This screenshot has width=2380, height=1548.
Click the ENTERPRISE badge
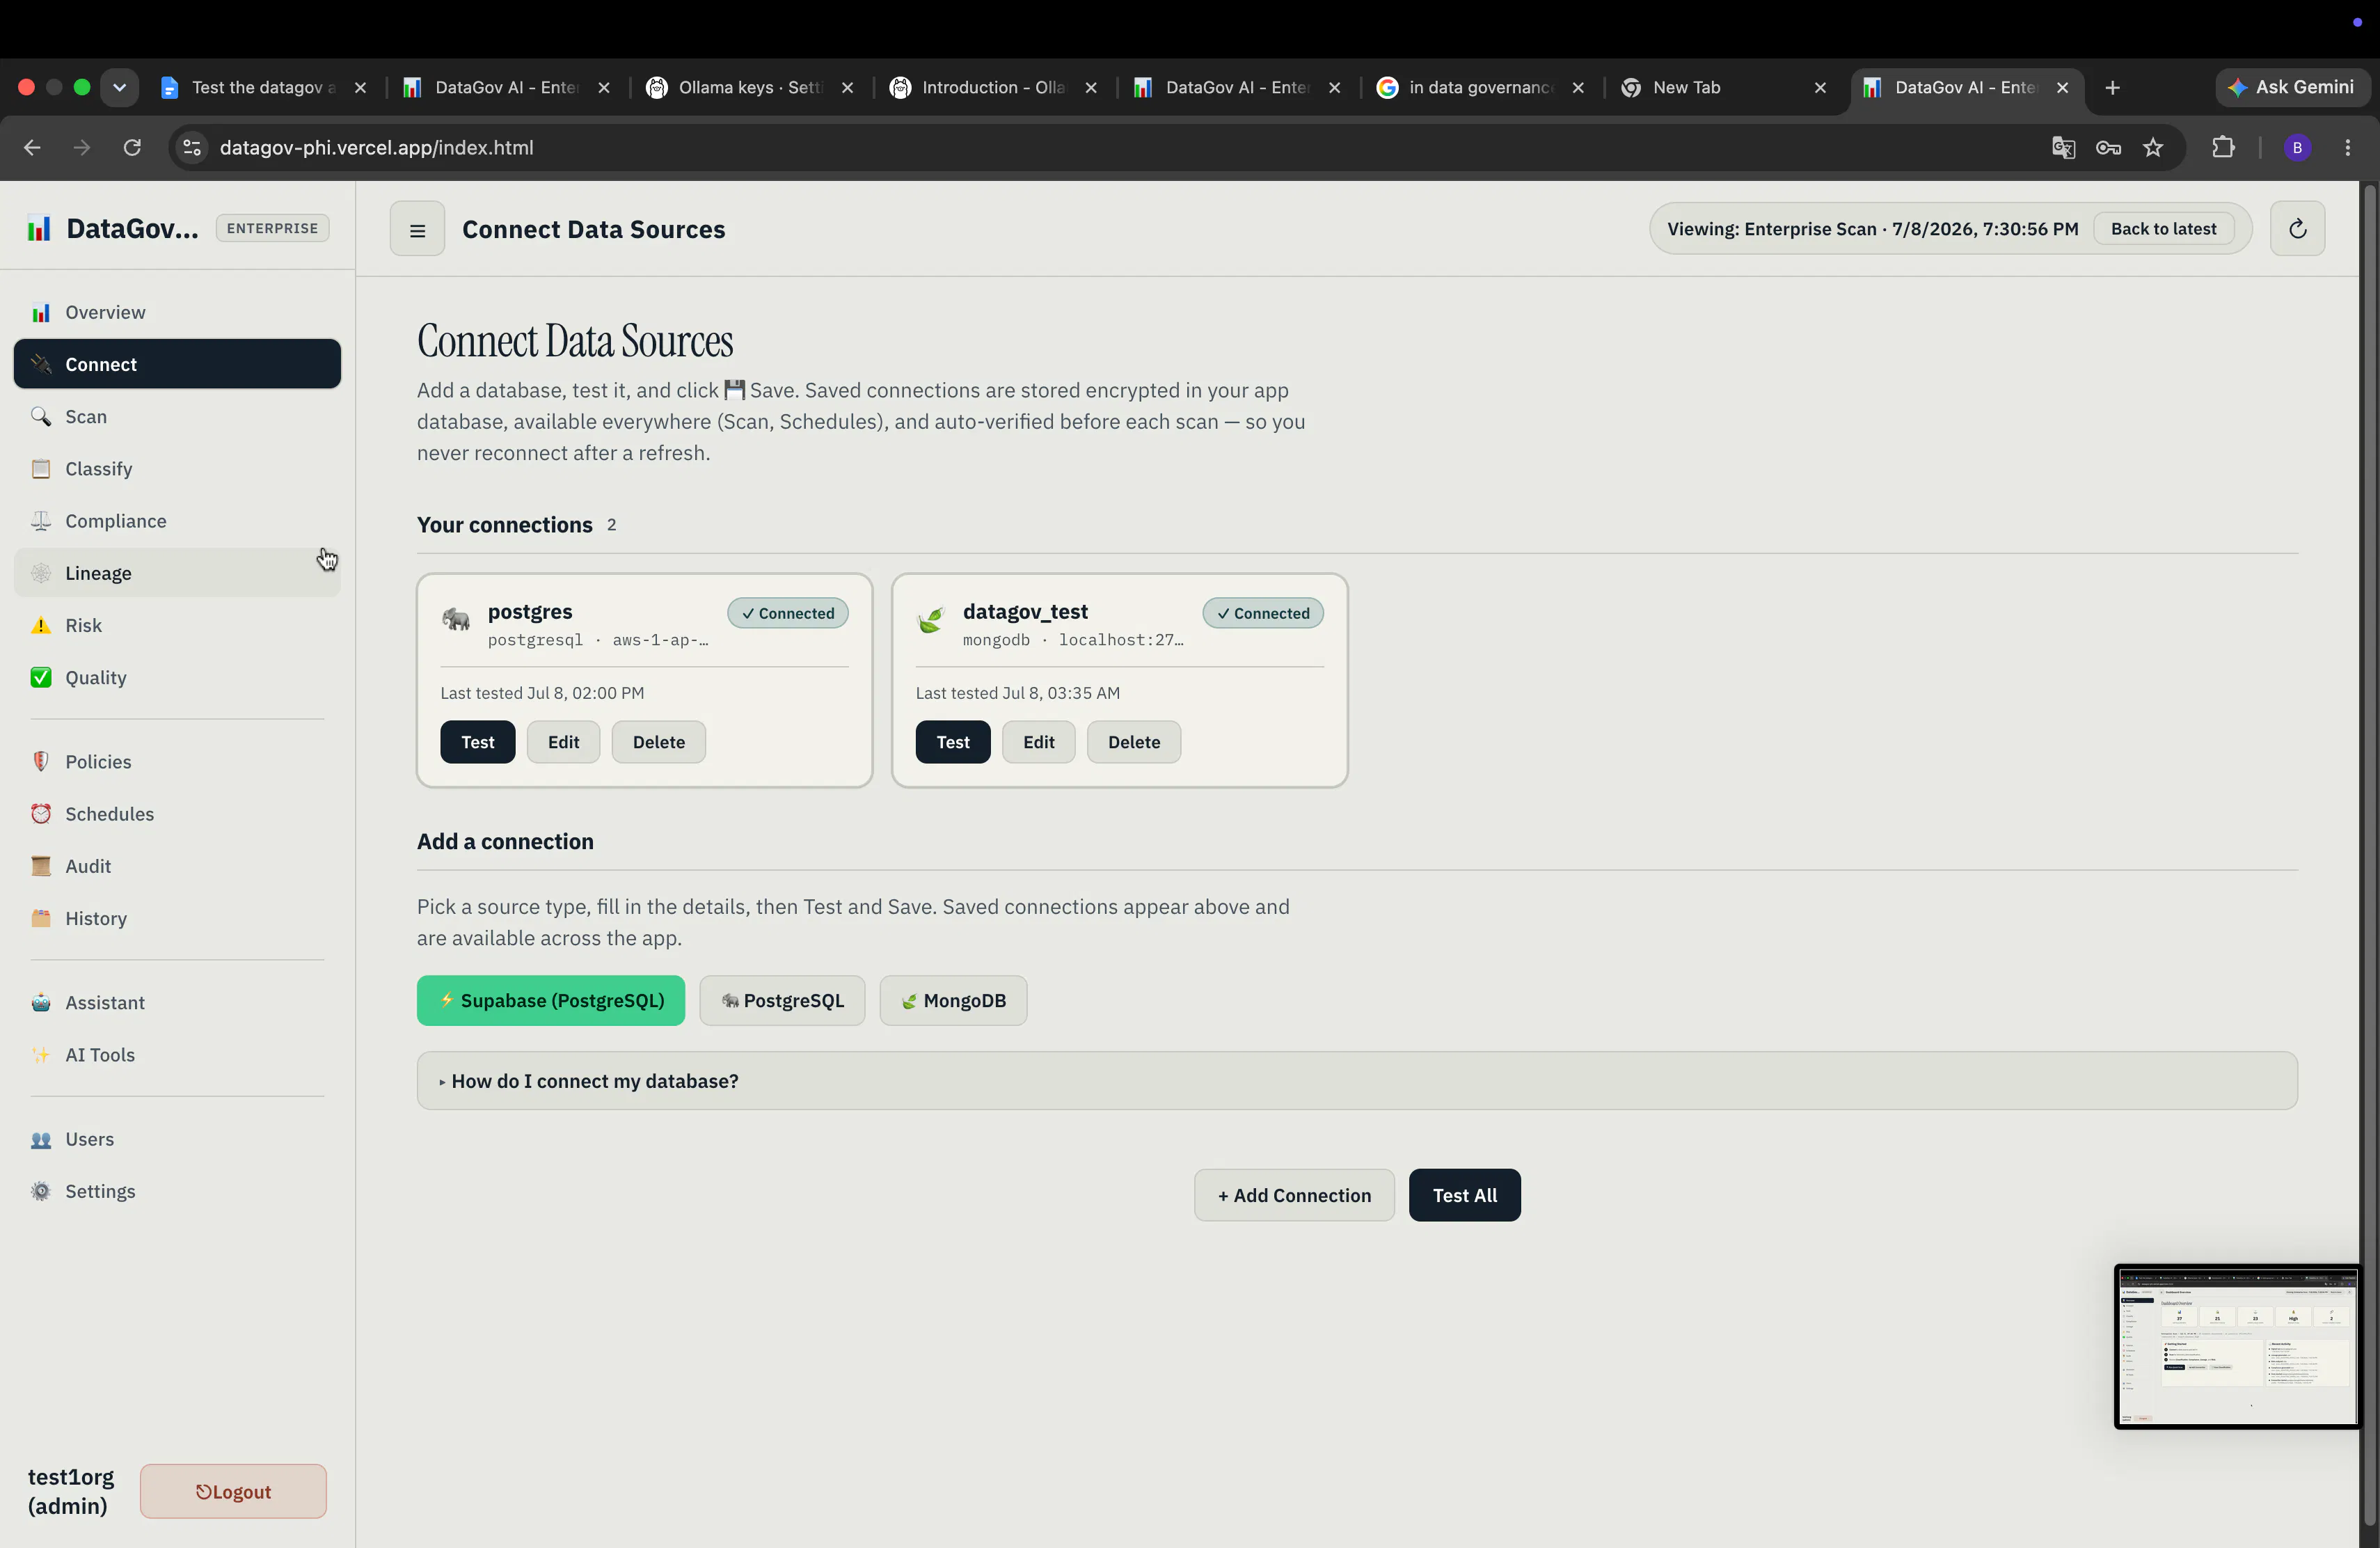pos(272,228)
